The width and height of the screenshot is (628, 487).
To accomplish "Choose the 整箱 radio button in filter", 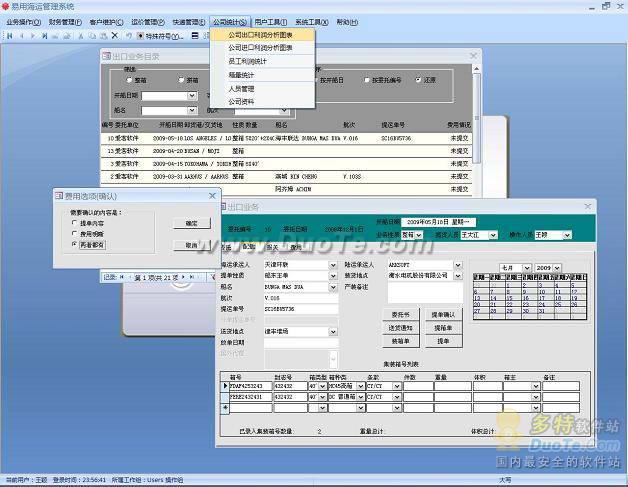I will (x=129, y=80).
